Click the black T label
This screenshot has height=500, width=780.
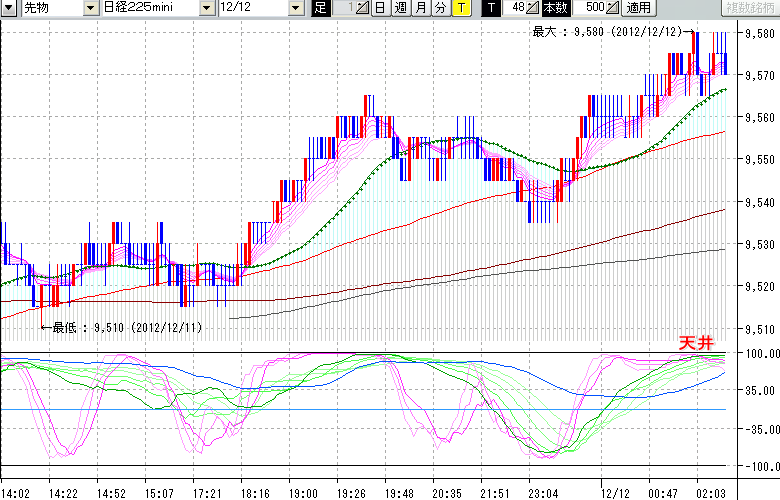coord(490,8)
